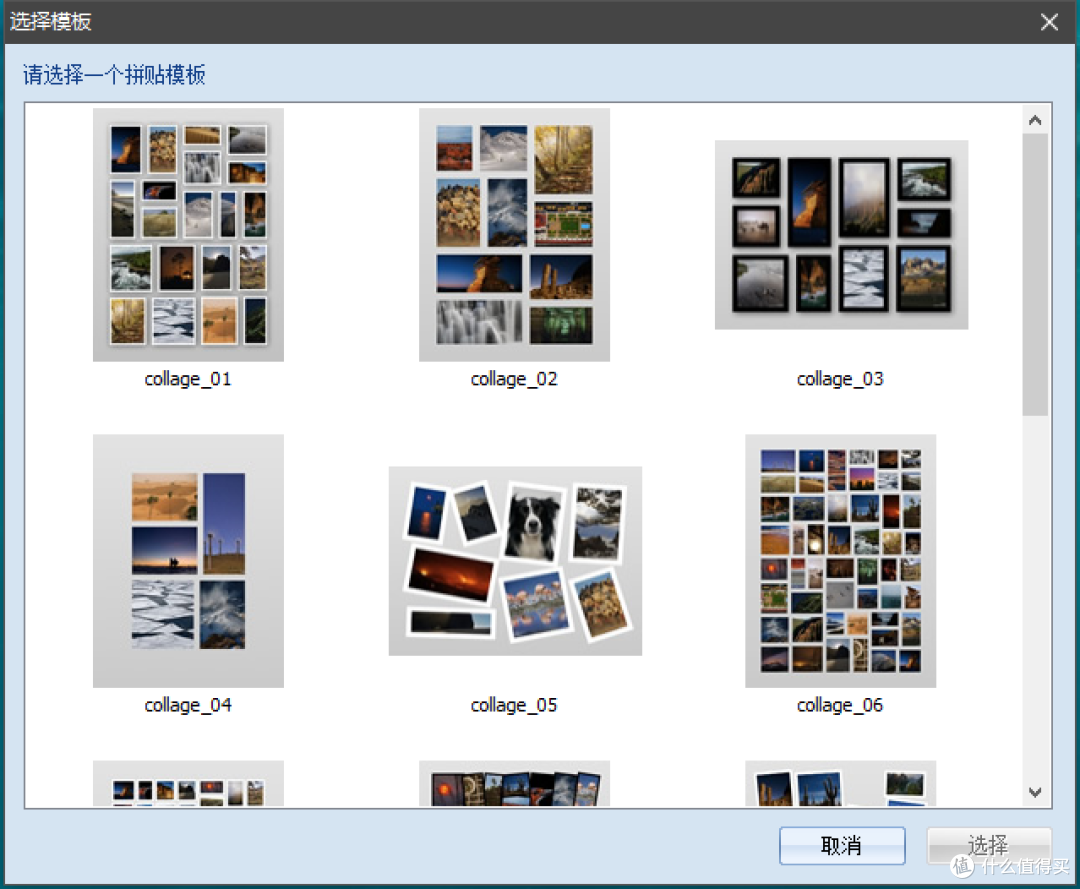The height and width of the screenshot is (889, 1080).
Task: Select the collage_02 template thumbnail
Action: (x=514, y=234)
